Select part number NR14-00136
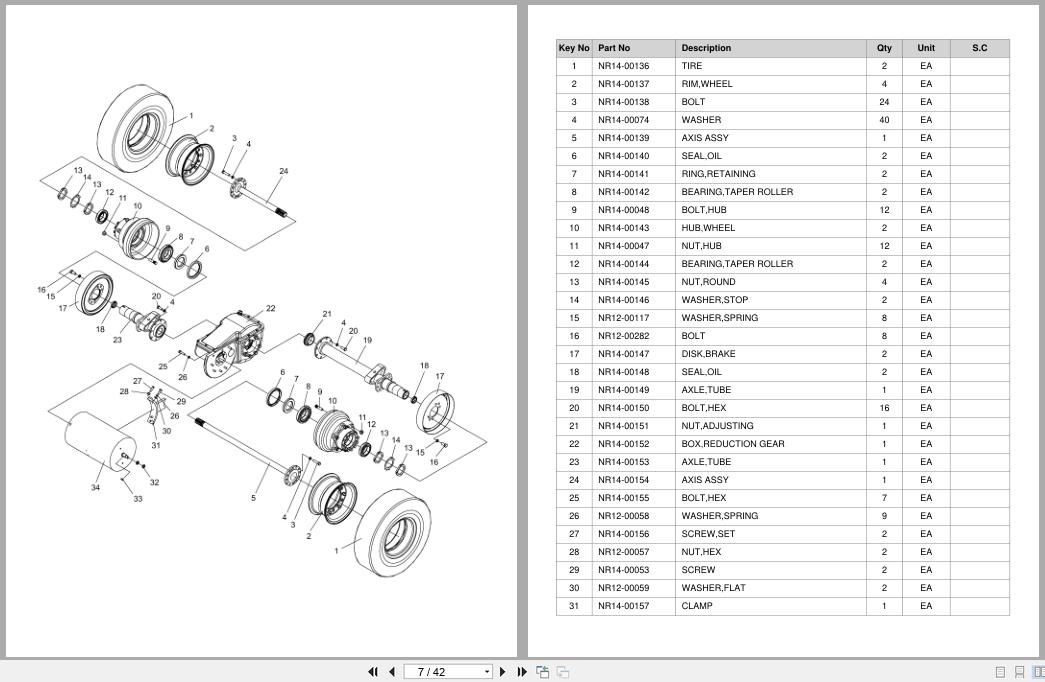1045x682 pixels. 623,66
